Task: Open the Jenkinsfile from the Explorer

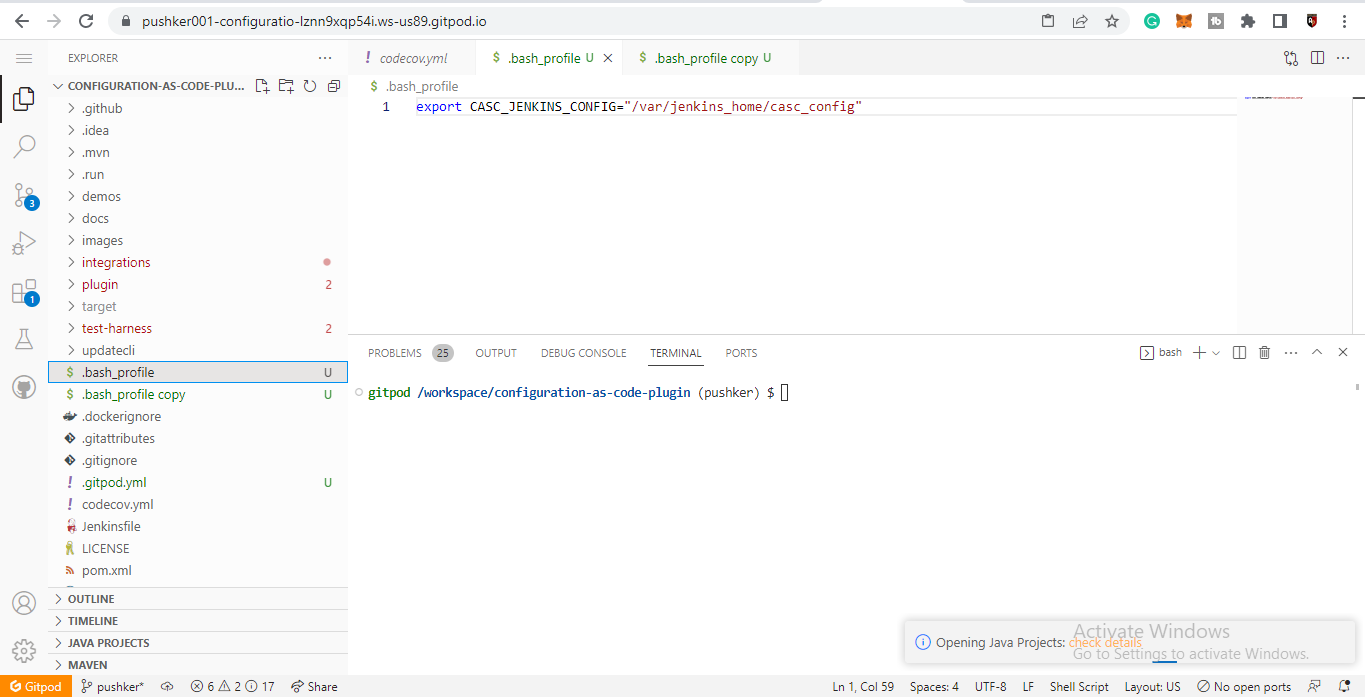Action: (113, 525)
